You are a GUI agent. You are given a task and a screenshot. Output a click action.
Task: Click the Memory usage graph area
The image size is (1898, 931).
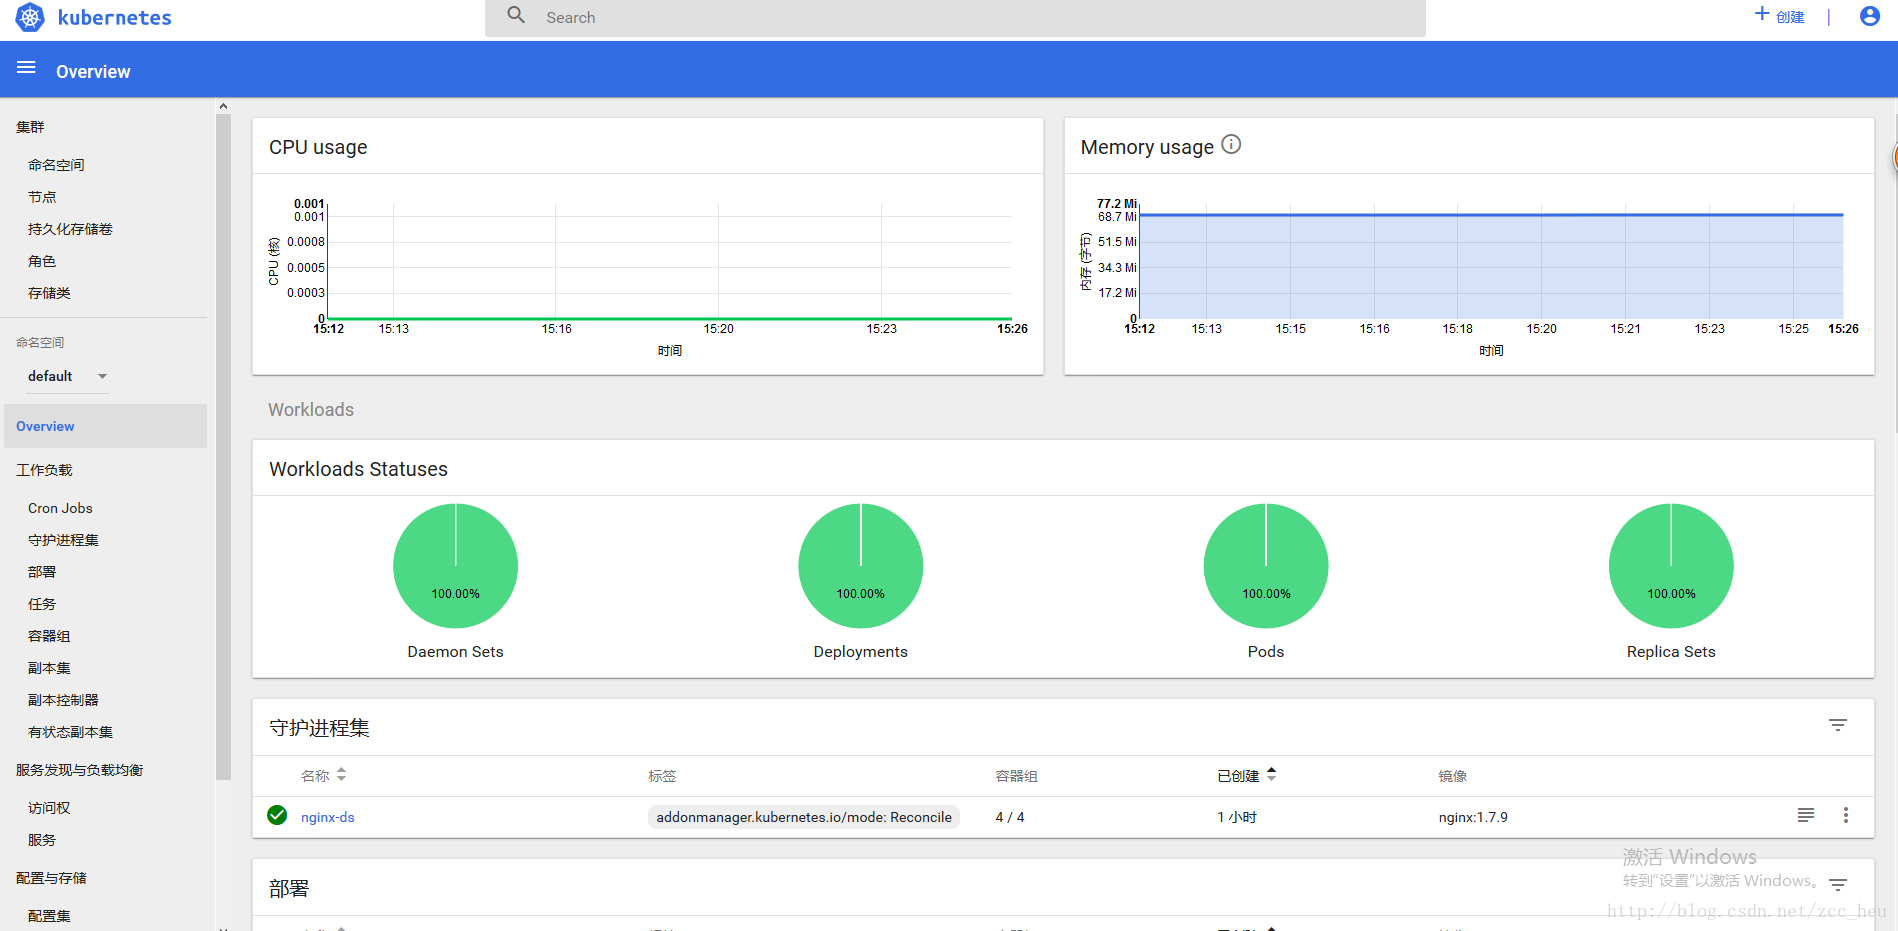pyautogui.click(x=1491, y=266)
